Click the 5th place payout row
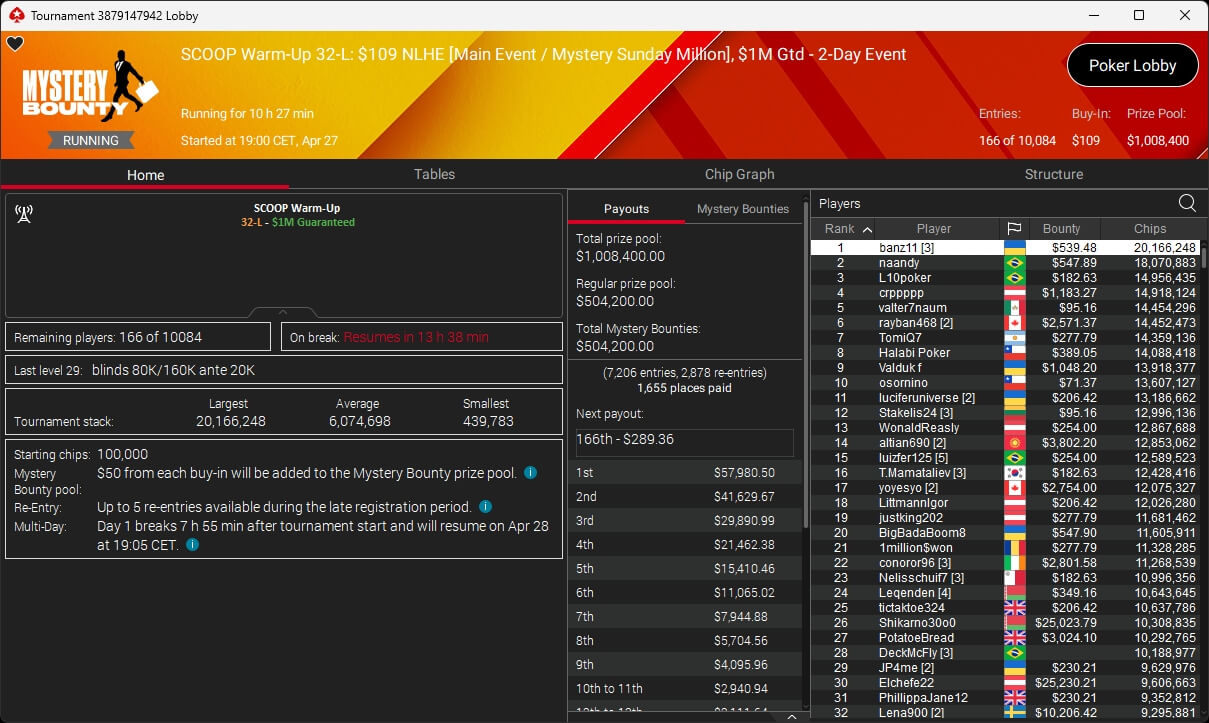 (x=684, y=568)
